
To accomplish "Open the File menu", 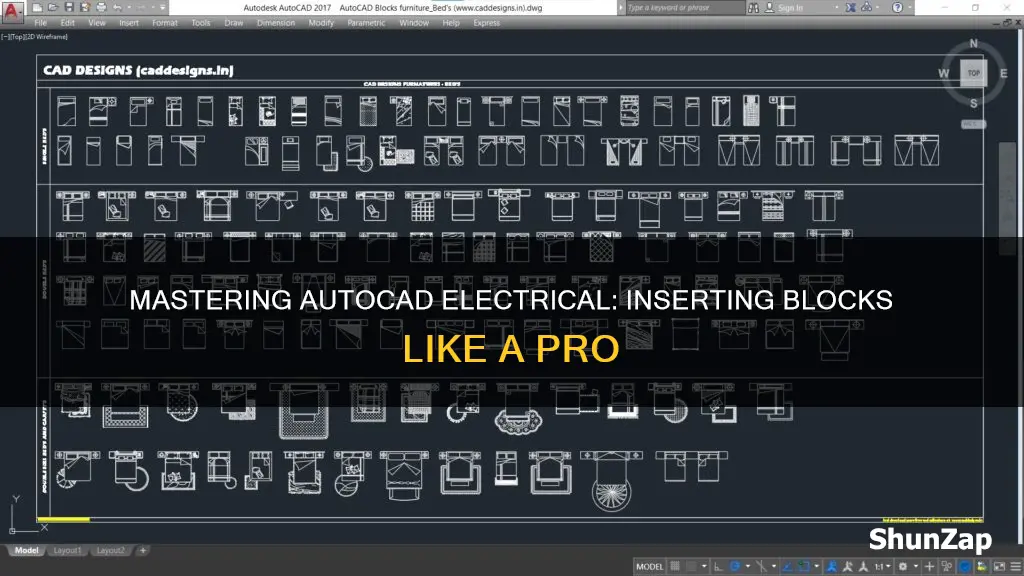I will pyautogui.click(x=40, y=23).
